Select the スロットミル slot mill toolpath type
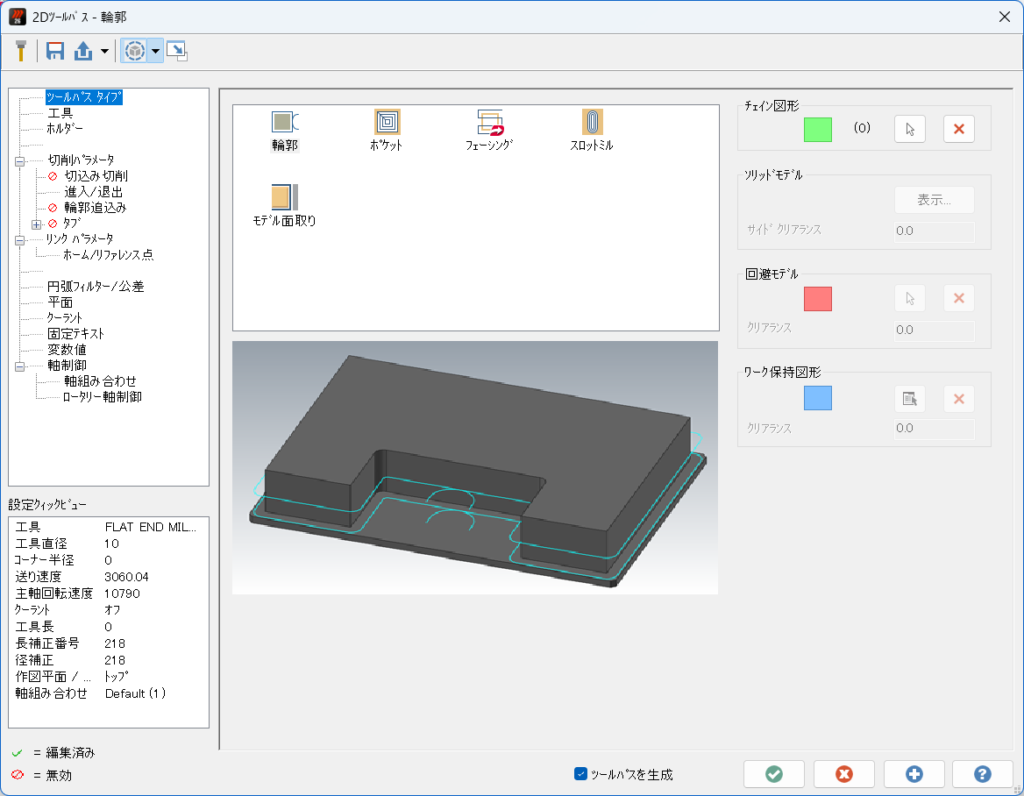Viewport: 1024px width, 796px height. pyautogui.click(x=592, y=131)
